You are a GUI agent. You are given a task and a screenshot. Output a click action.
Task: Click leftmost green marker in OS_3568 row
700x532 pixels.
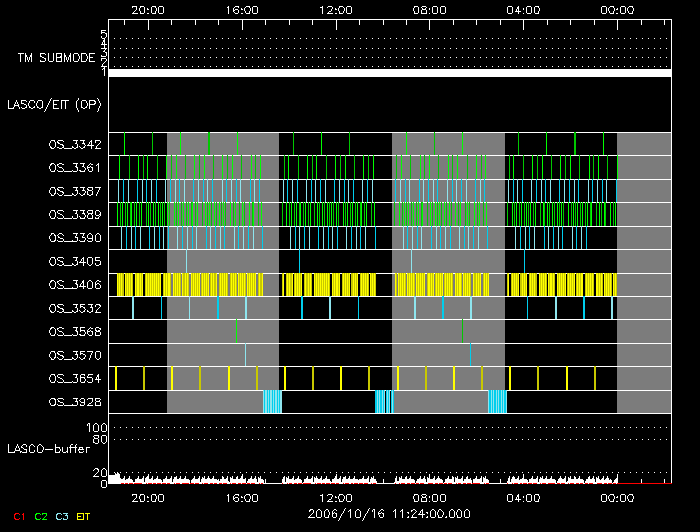tap(236, 331)
